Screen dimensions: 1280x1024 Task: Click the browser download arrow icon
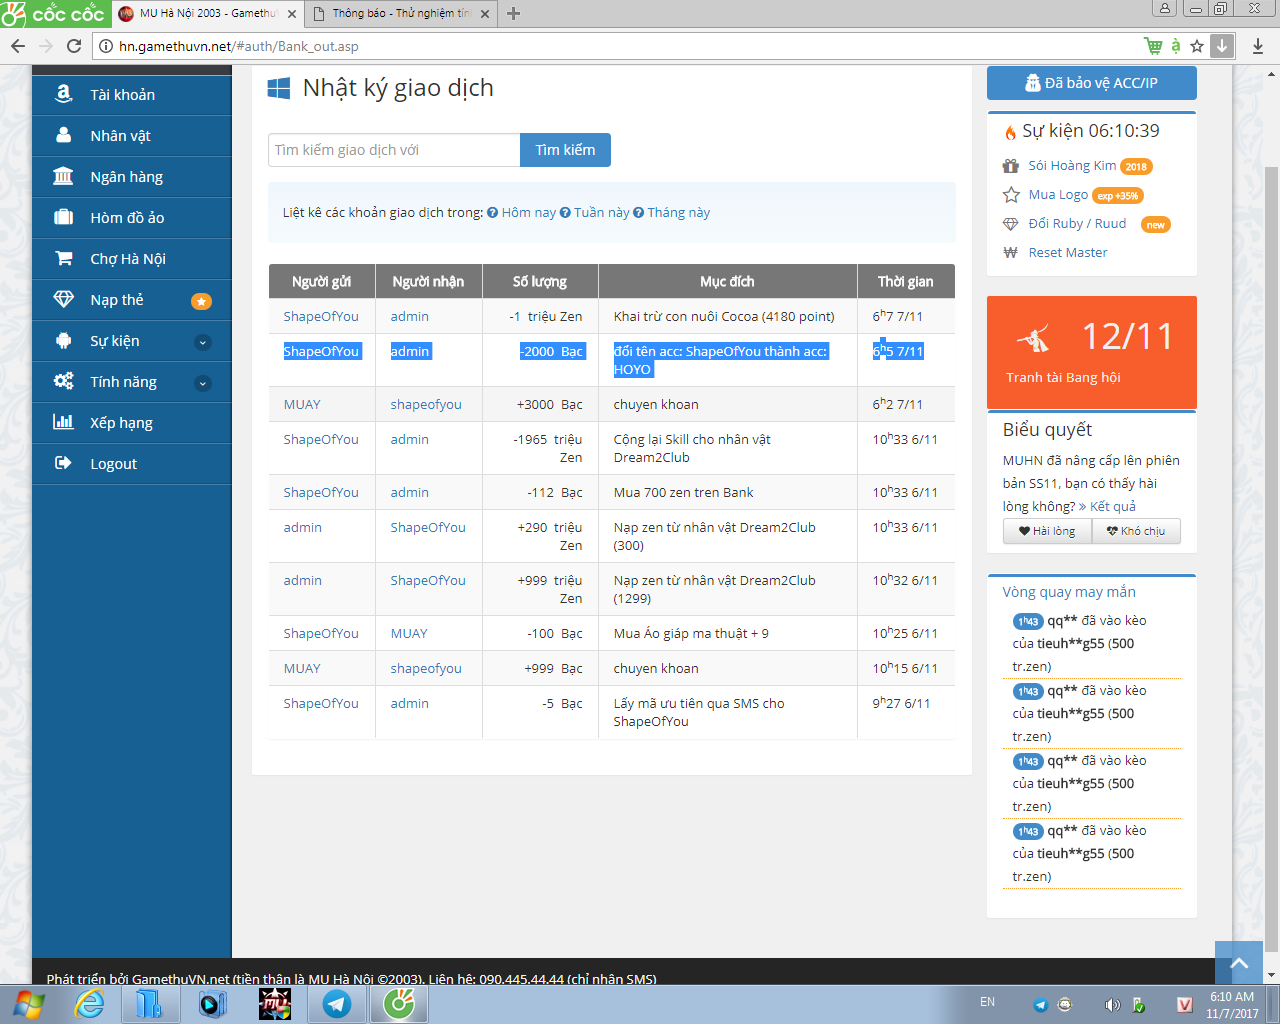(1258, 46)
